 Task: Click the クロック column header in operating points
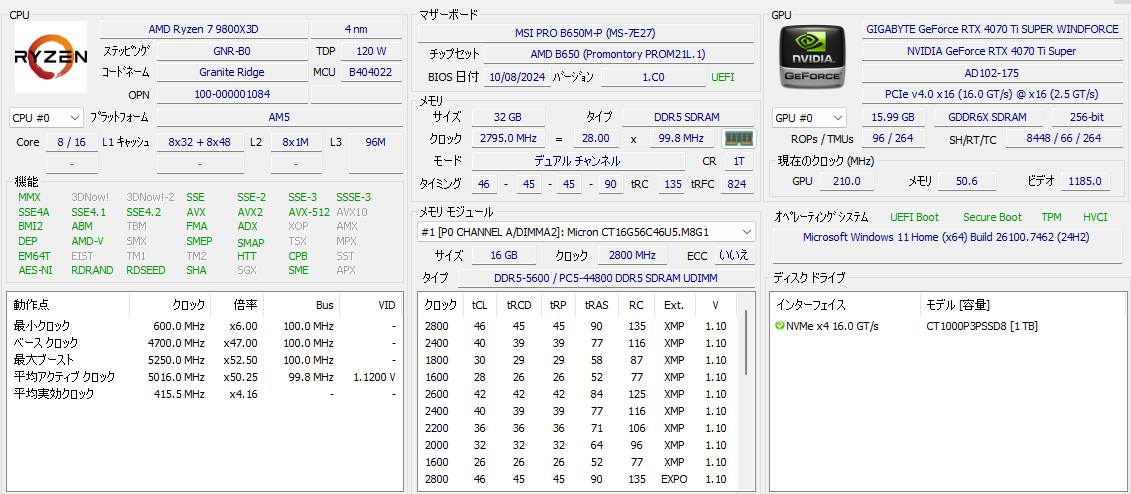[188, 304]
